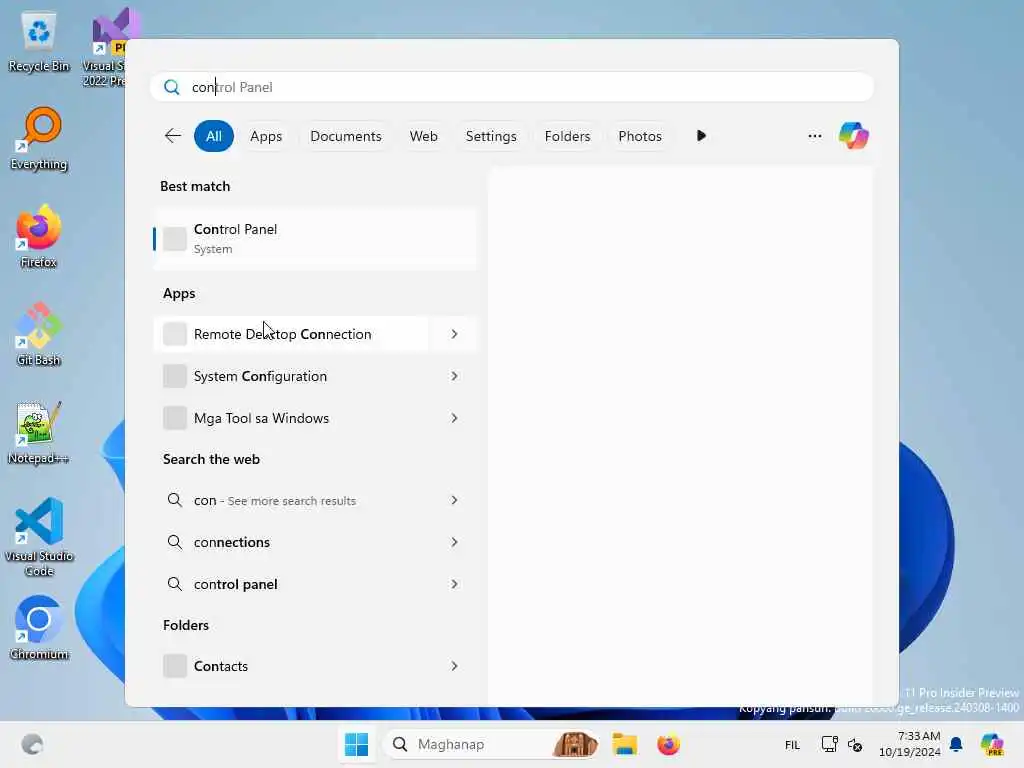Select the All filter tab
1024x768 pixels.
[214, 136]
